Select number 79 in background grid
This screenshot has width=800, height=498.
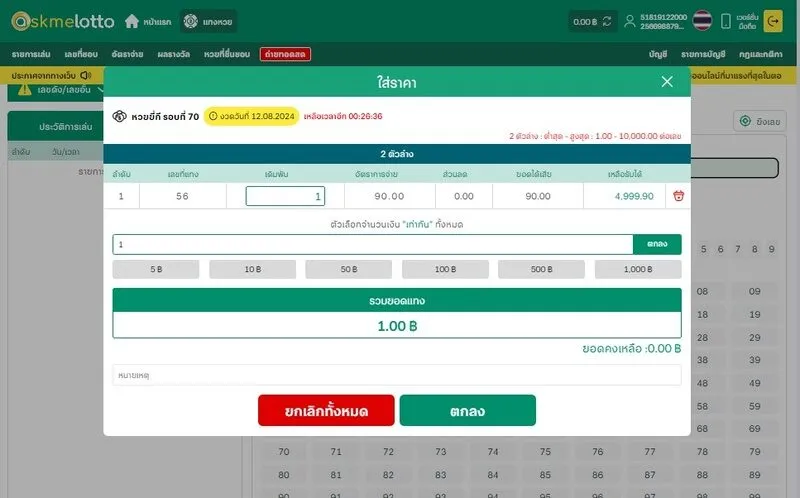pos(755,452)
